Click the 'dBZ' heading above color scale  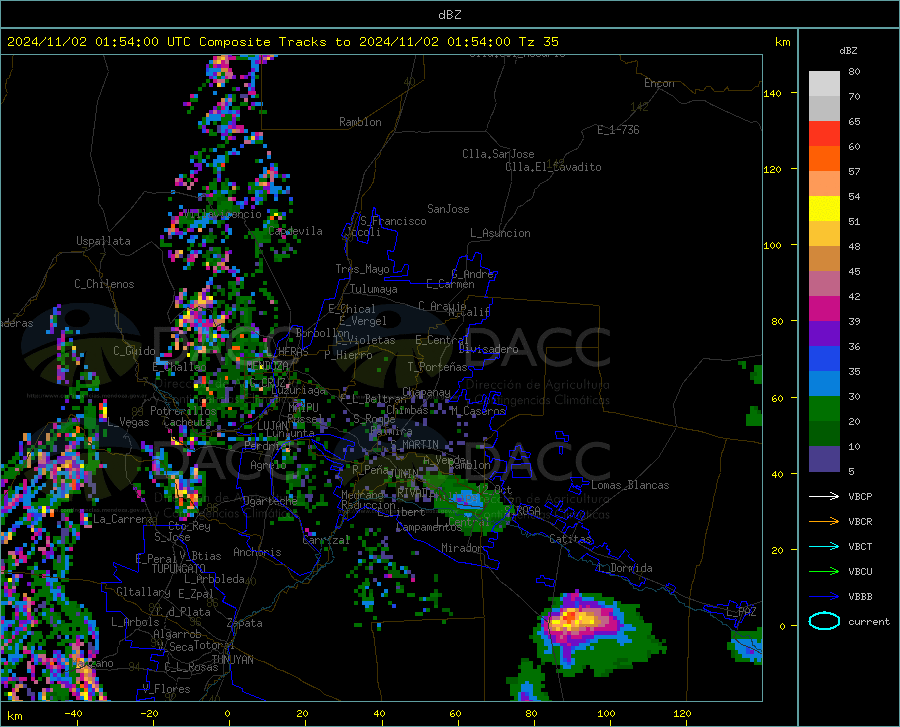pos(848,50)
